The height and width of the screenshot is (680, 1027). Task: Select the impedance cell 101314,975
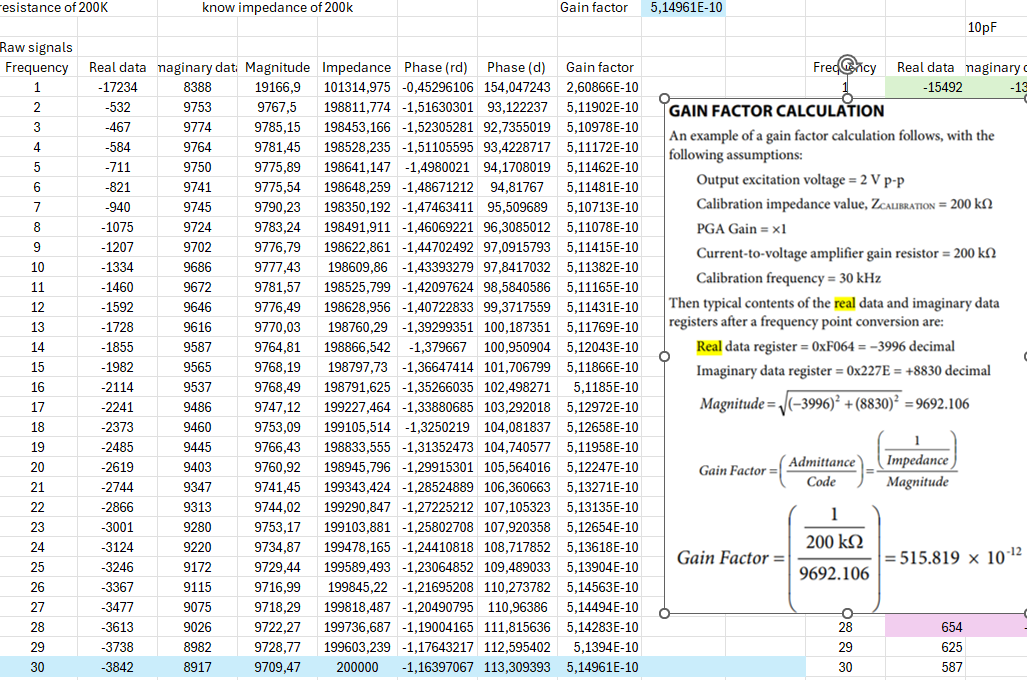[x=357, y=87]
